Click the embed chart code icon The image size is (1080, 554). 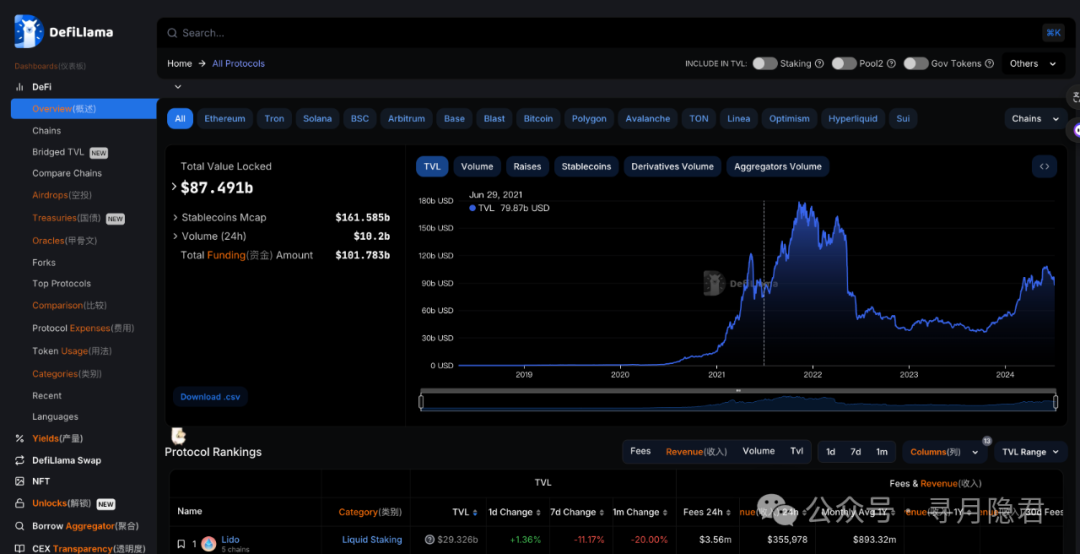click(1044, 167)
